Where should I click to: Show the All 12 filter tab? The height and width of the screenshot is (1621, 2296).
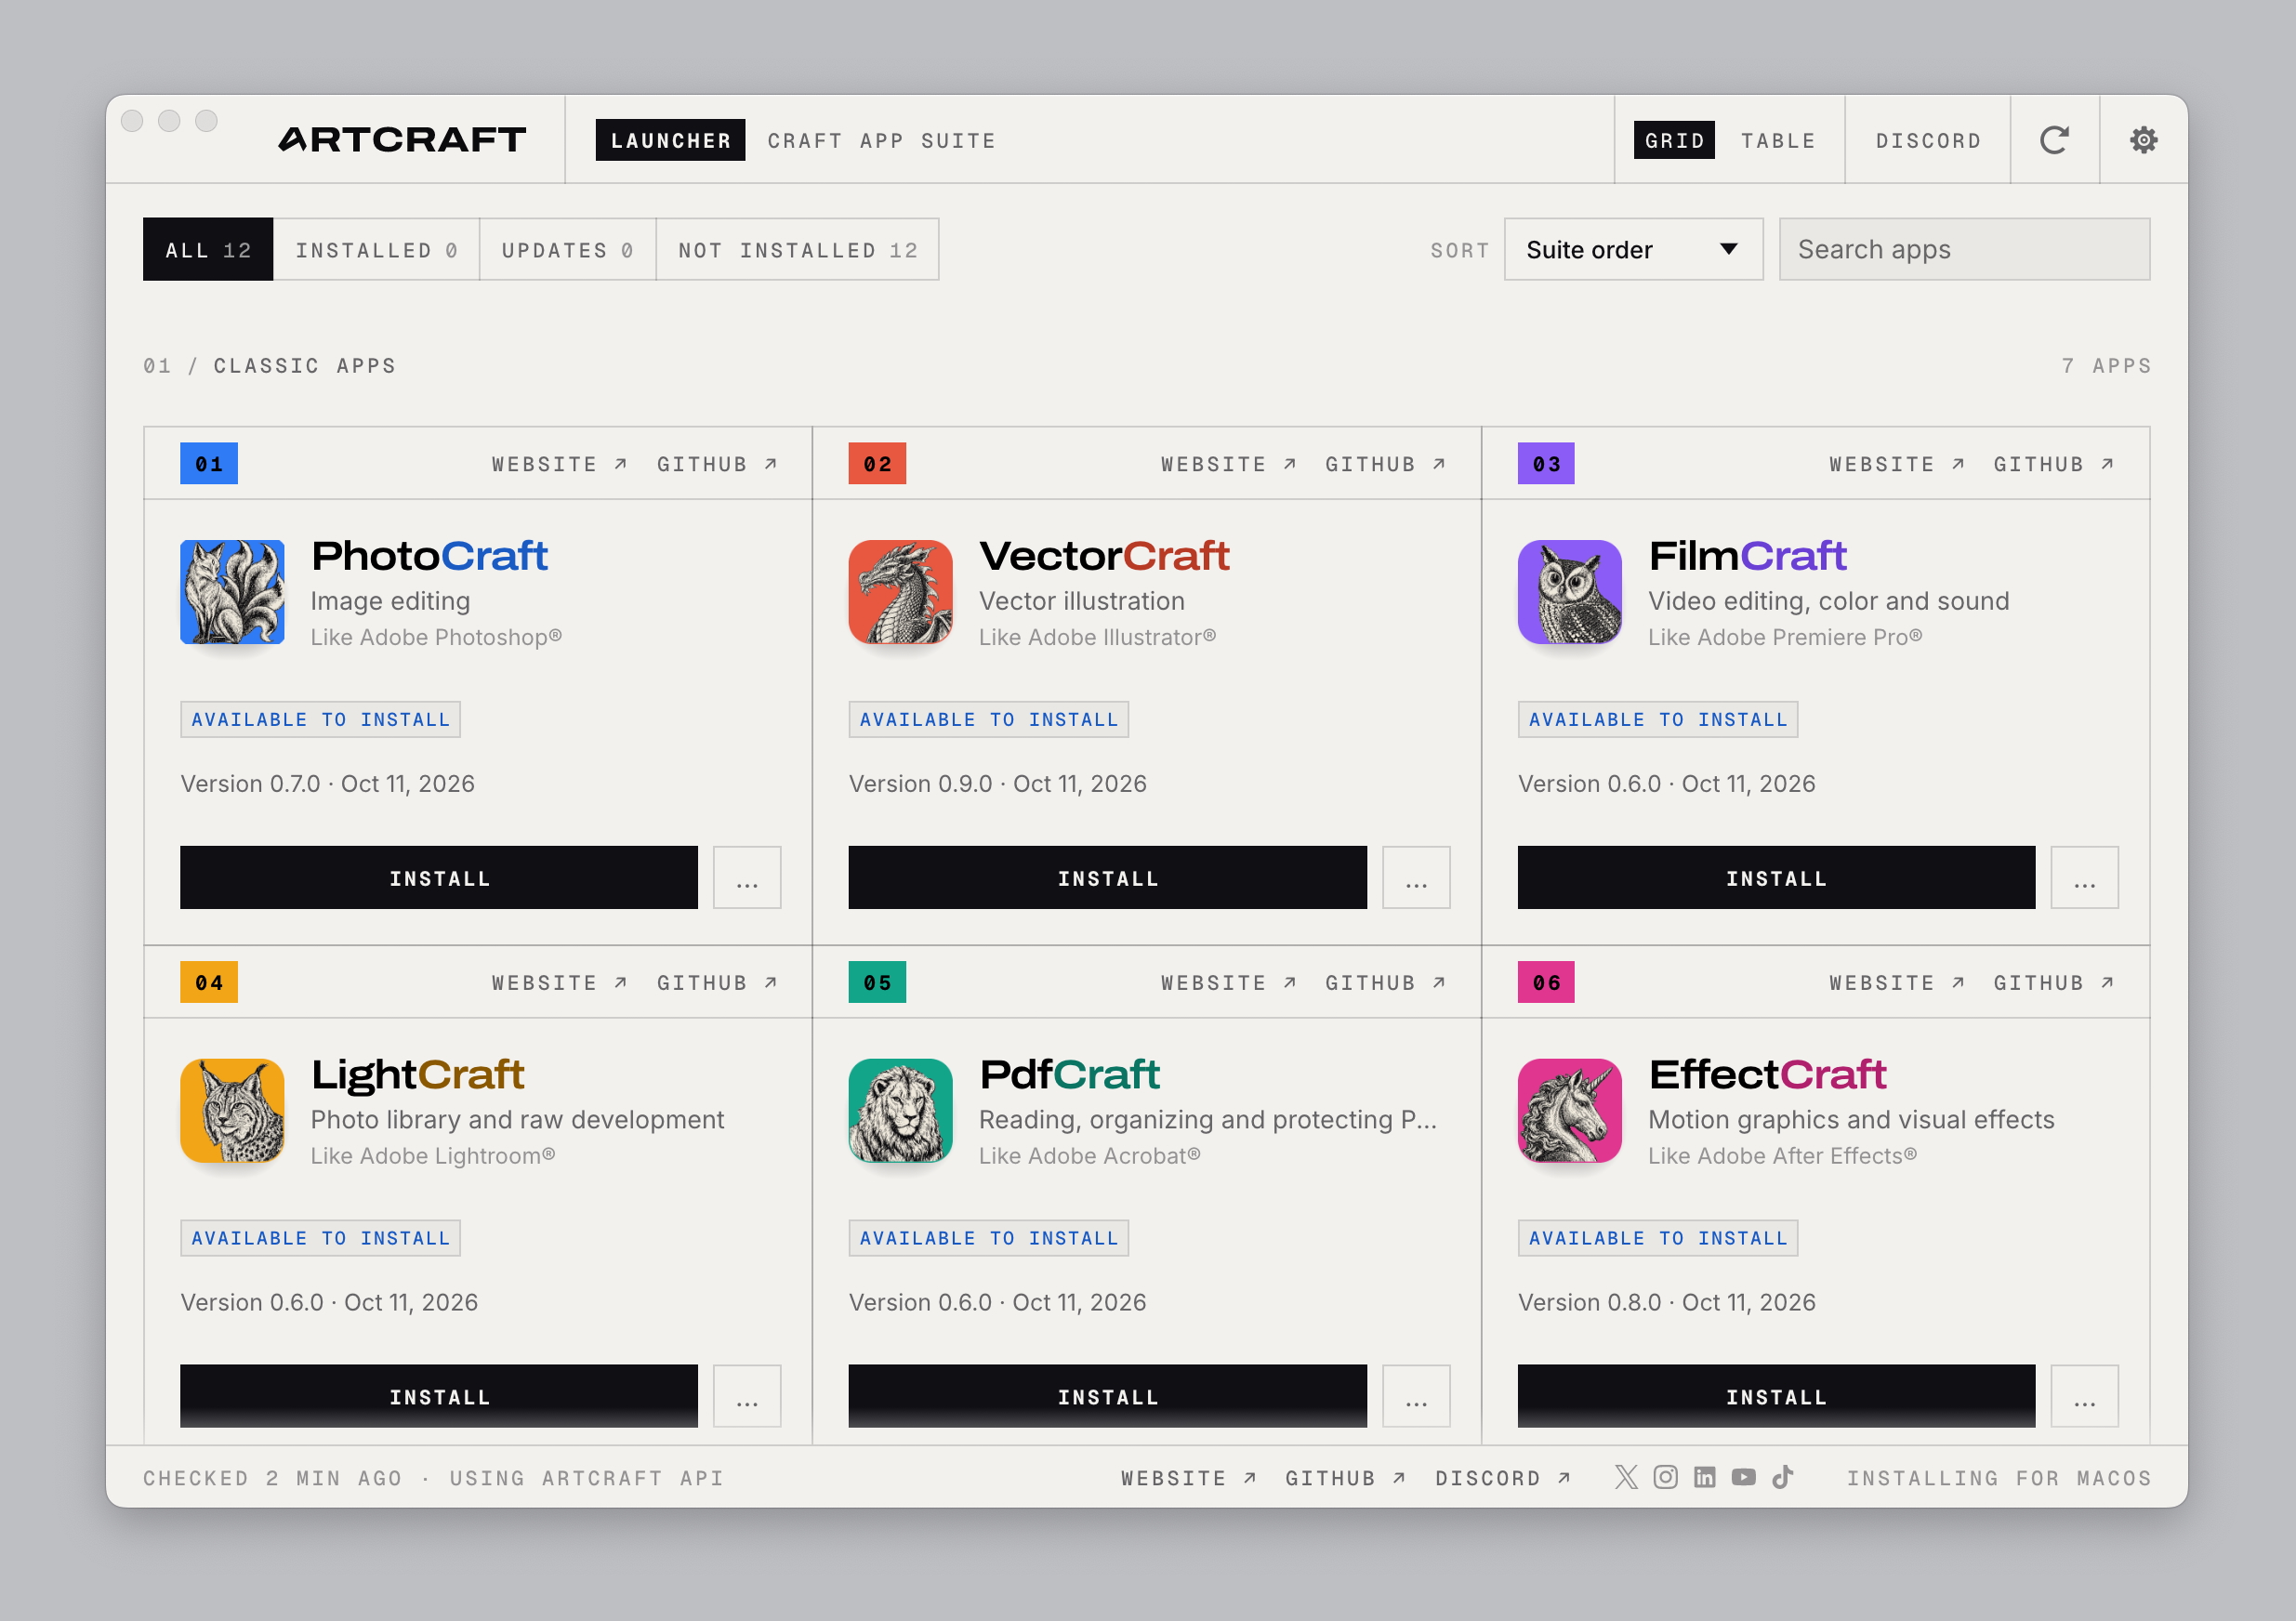pos(208,249)
